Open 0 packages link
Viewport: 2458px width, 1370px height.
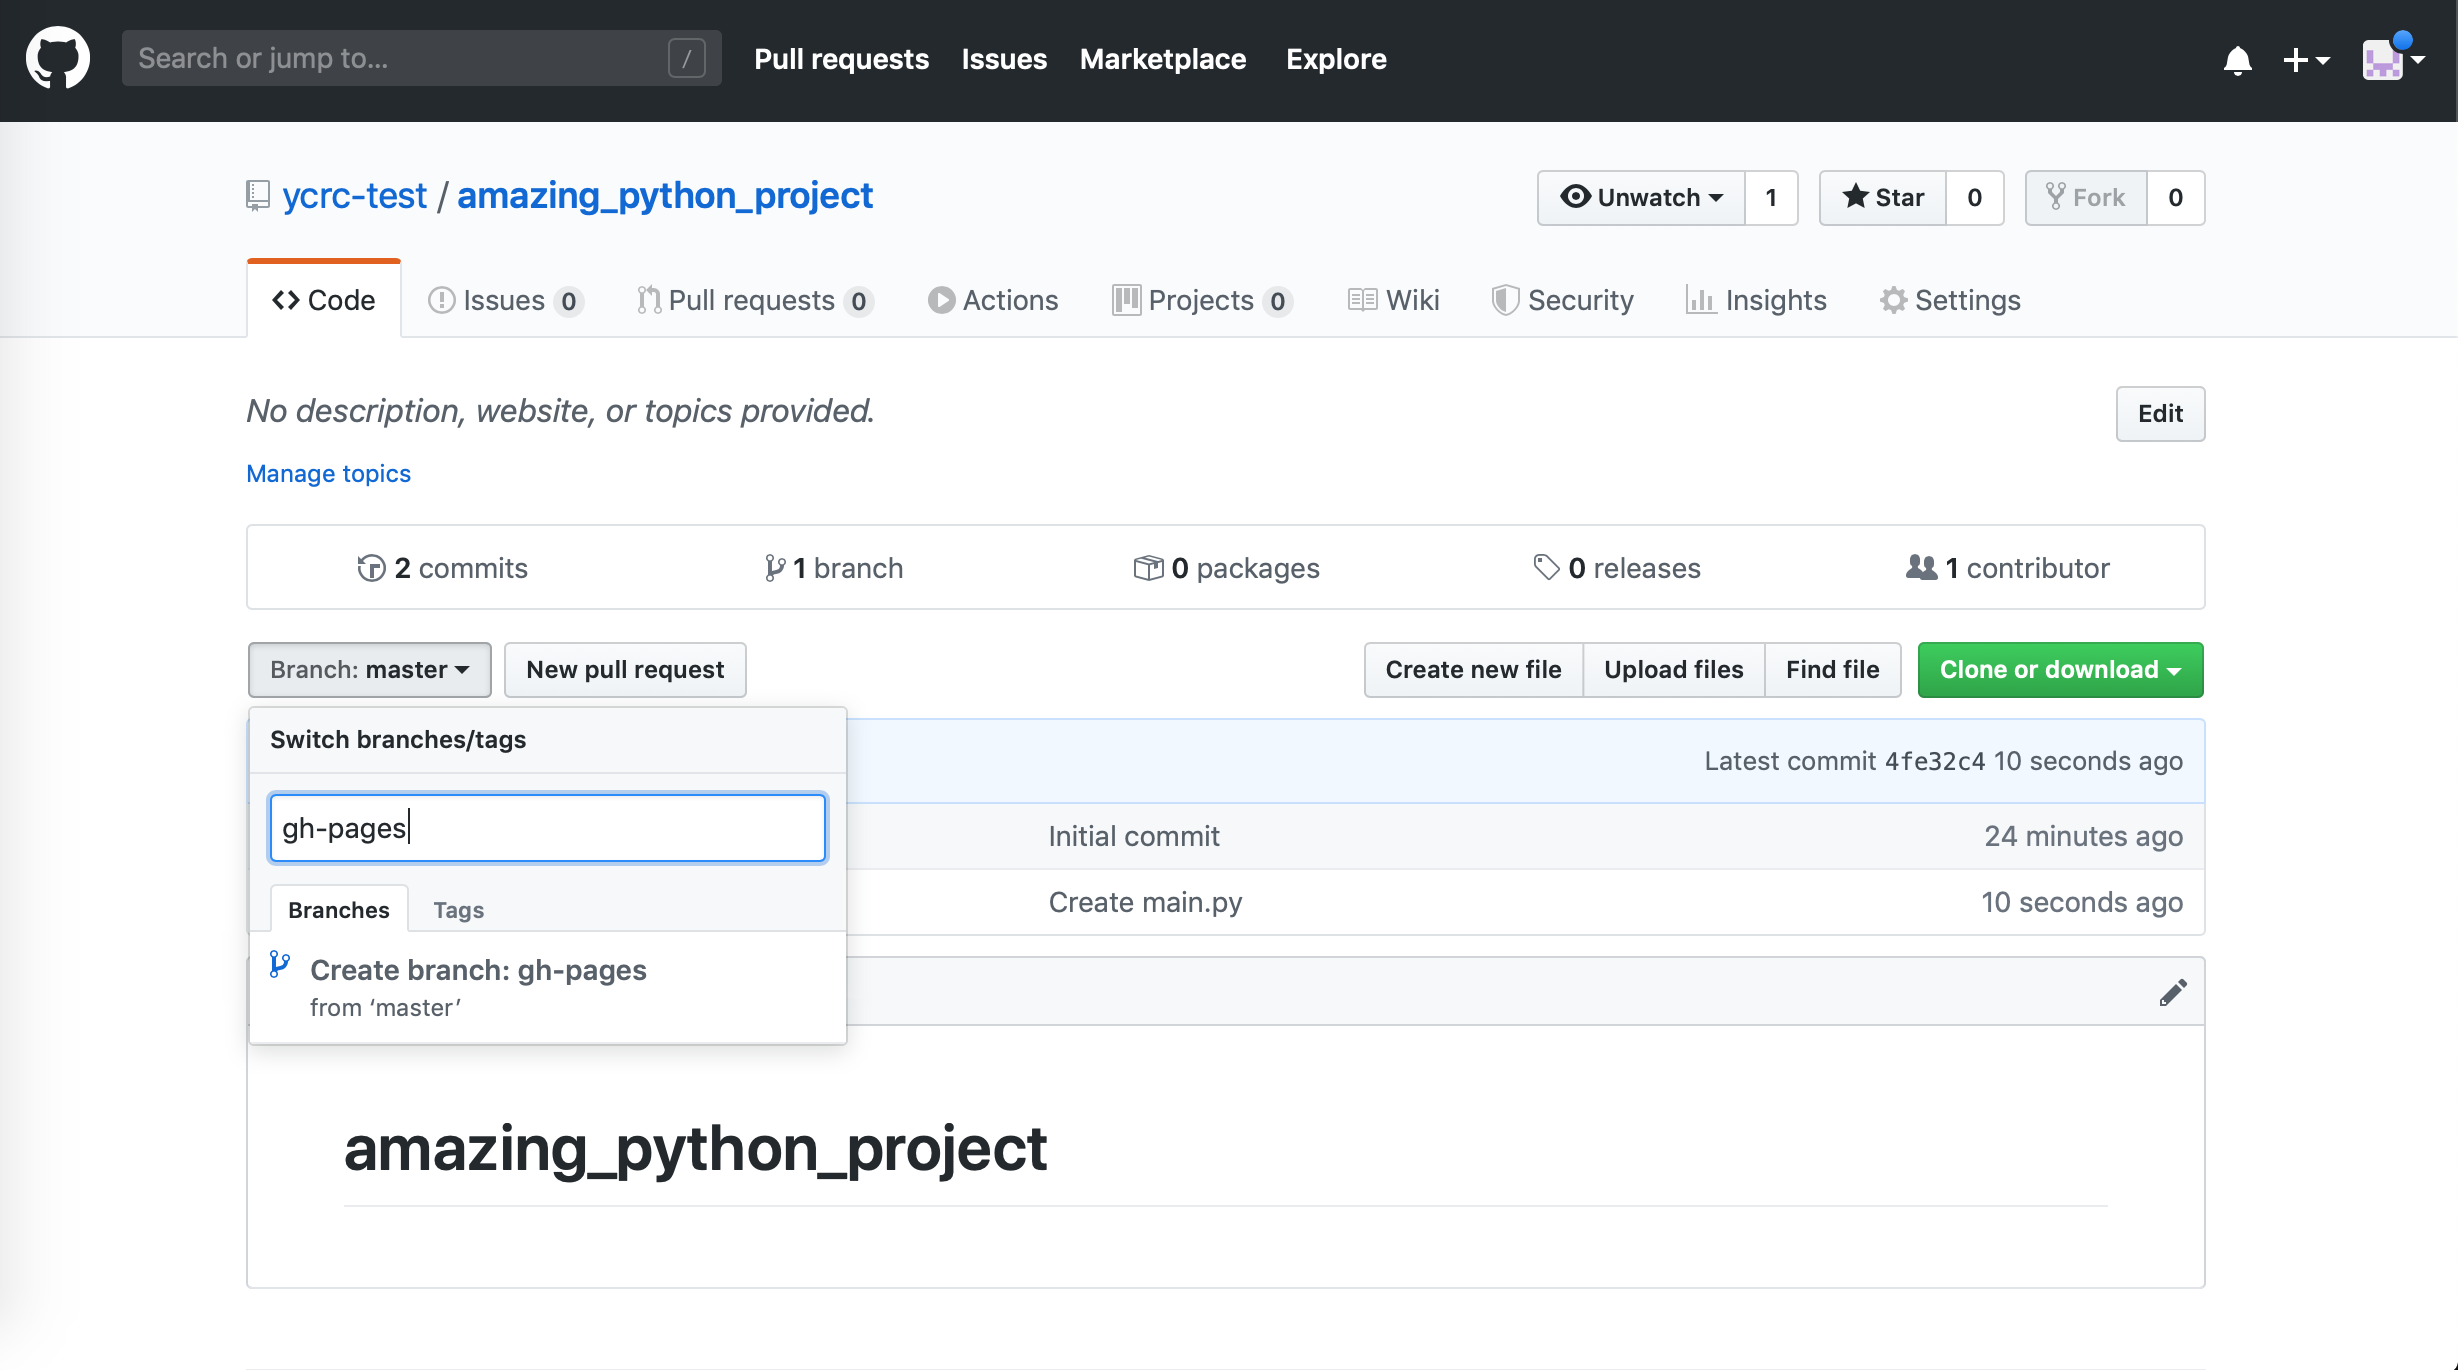tap(1226, 568)
